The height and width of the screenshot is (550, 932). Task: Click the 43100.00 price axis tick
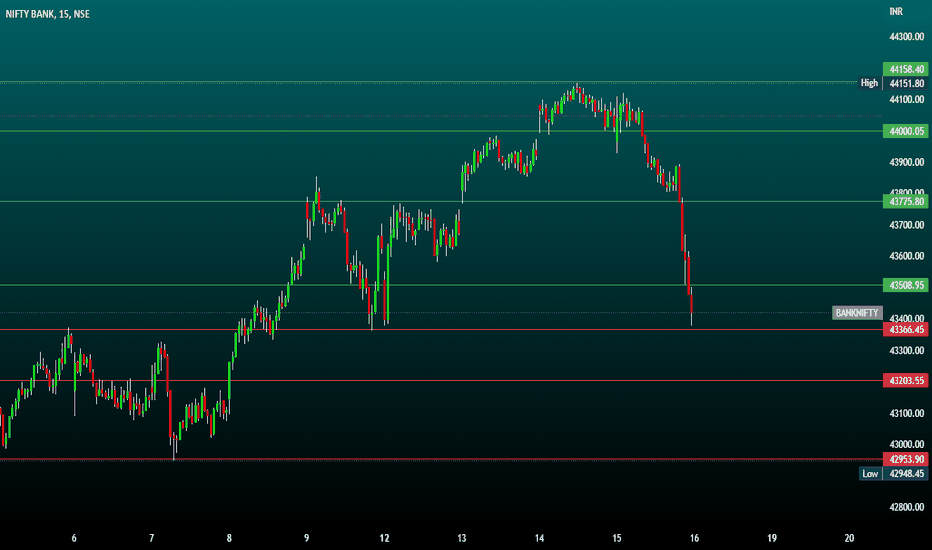906,413
